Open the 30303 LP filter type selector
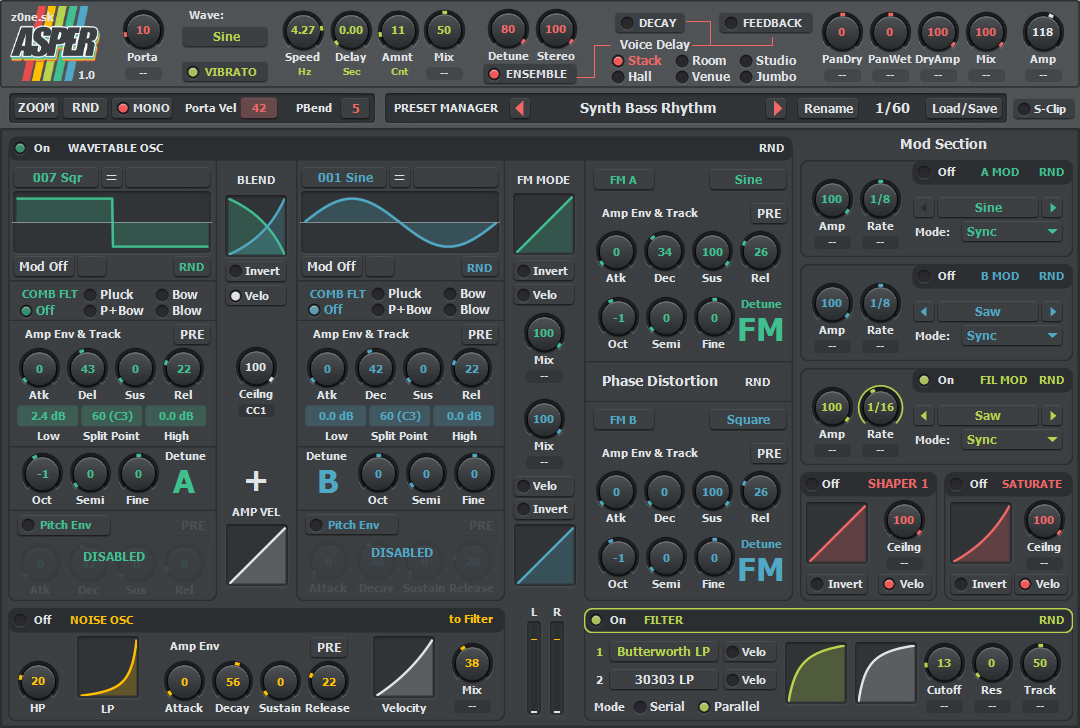The image size is (1080, 728). [x=663, y=680]
